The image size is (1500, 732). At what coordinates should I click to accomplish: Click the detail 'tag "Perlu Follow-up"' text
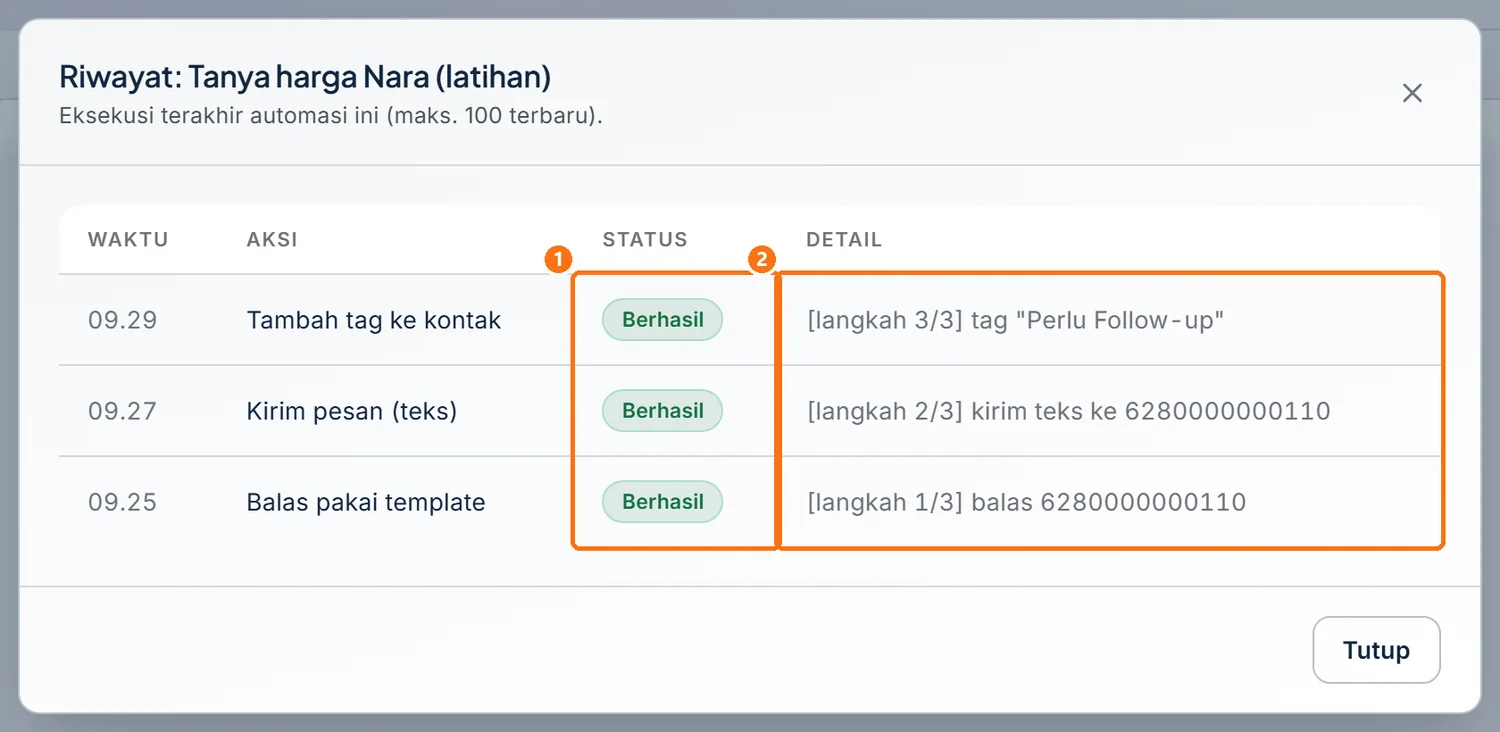1098,320
